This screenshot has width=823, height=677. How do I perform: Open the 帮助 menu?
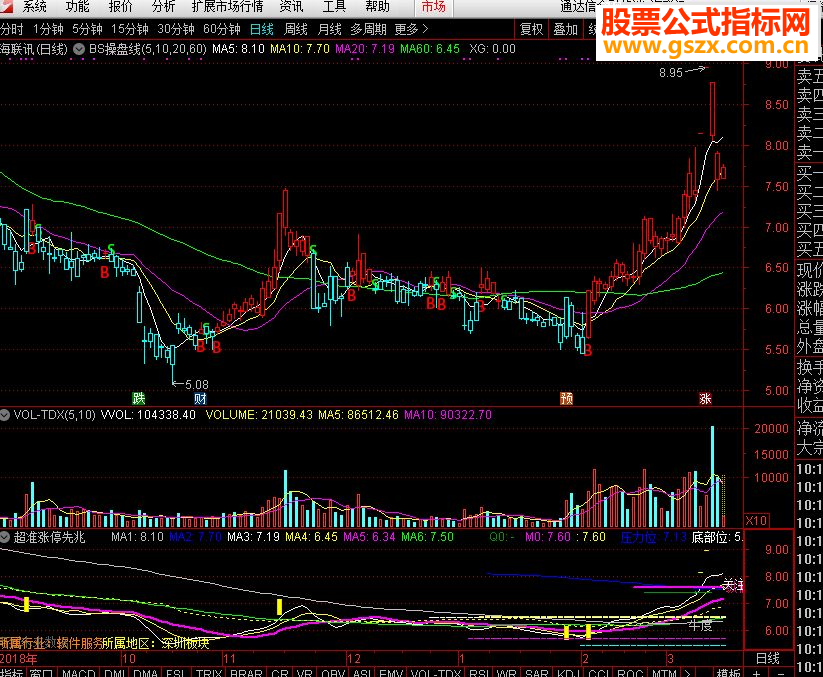pos(377,6)
